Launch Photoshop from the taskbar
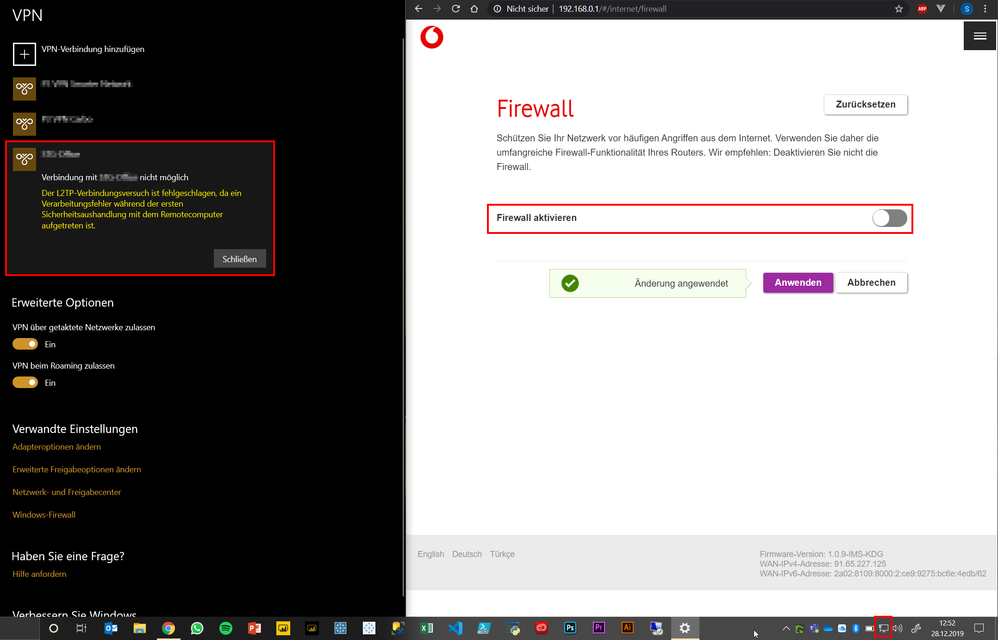 pos(569,628)
